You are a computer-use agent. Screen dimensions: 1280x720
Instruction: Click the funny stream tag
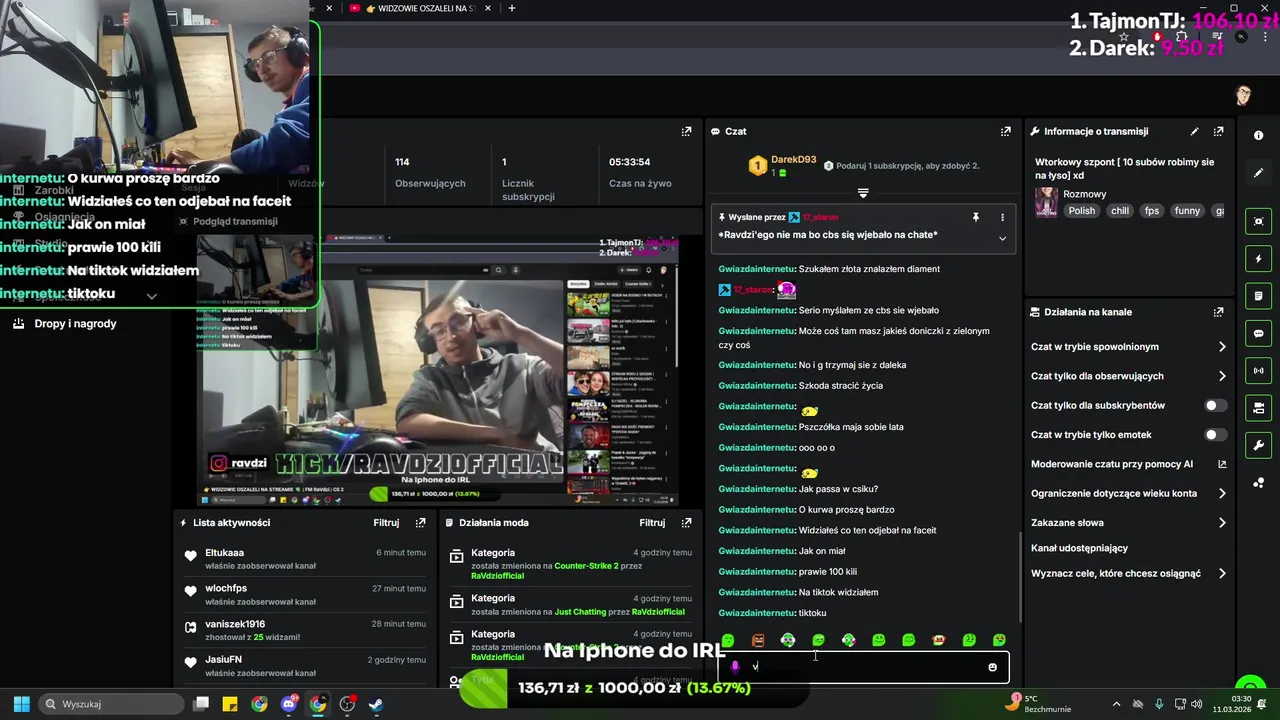pos(1187,211)
